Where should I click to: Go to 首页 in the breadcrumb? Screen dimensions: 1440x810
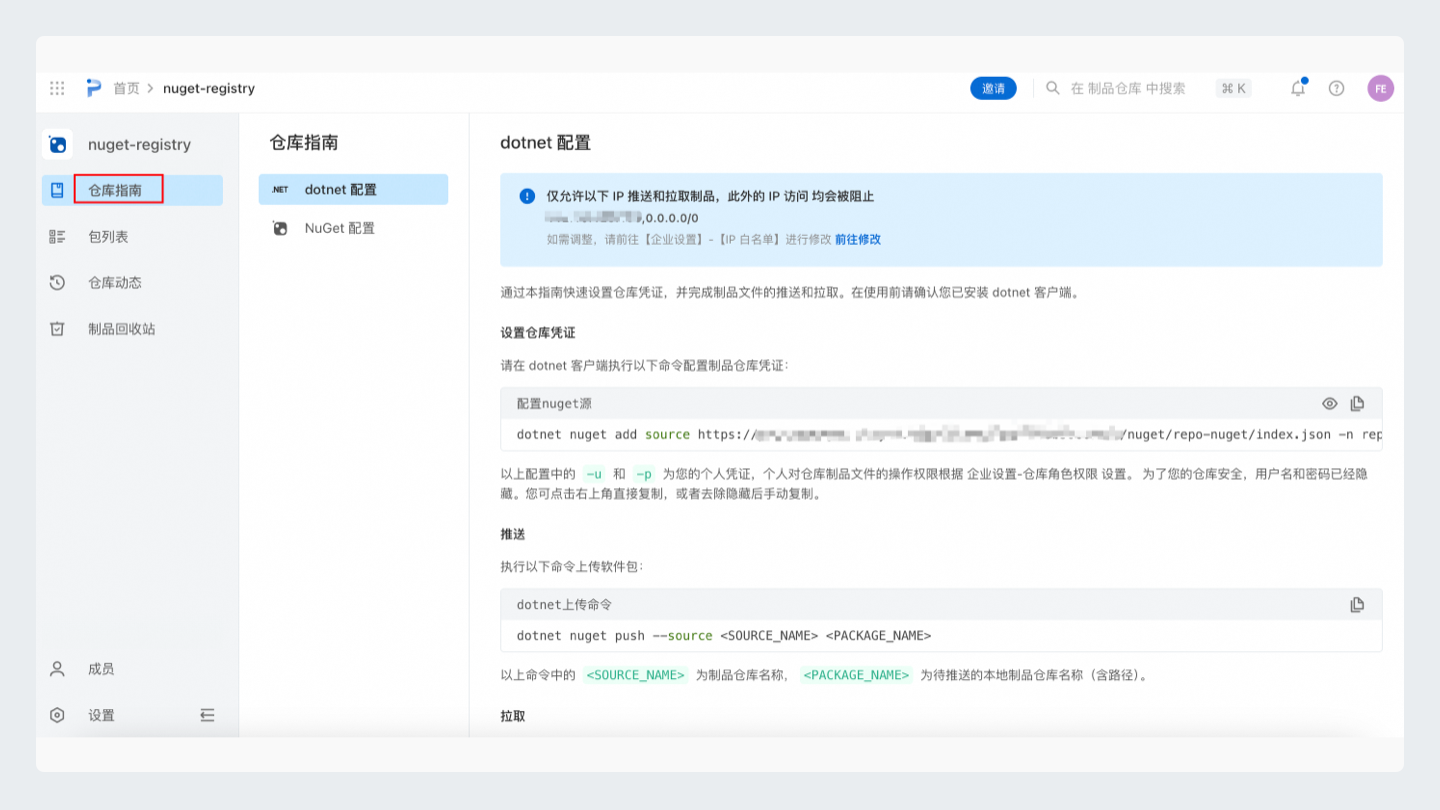[x=126, y=88]
